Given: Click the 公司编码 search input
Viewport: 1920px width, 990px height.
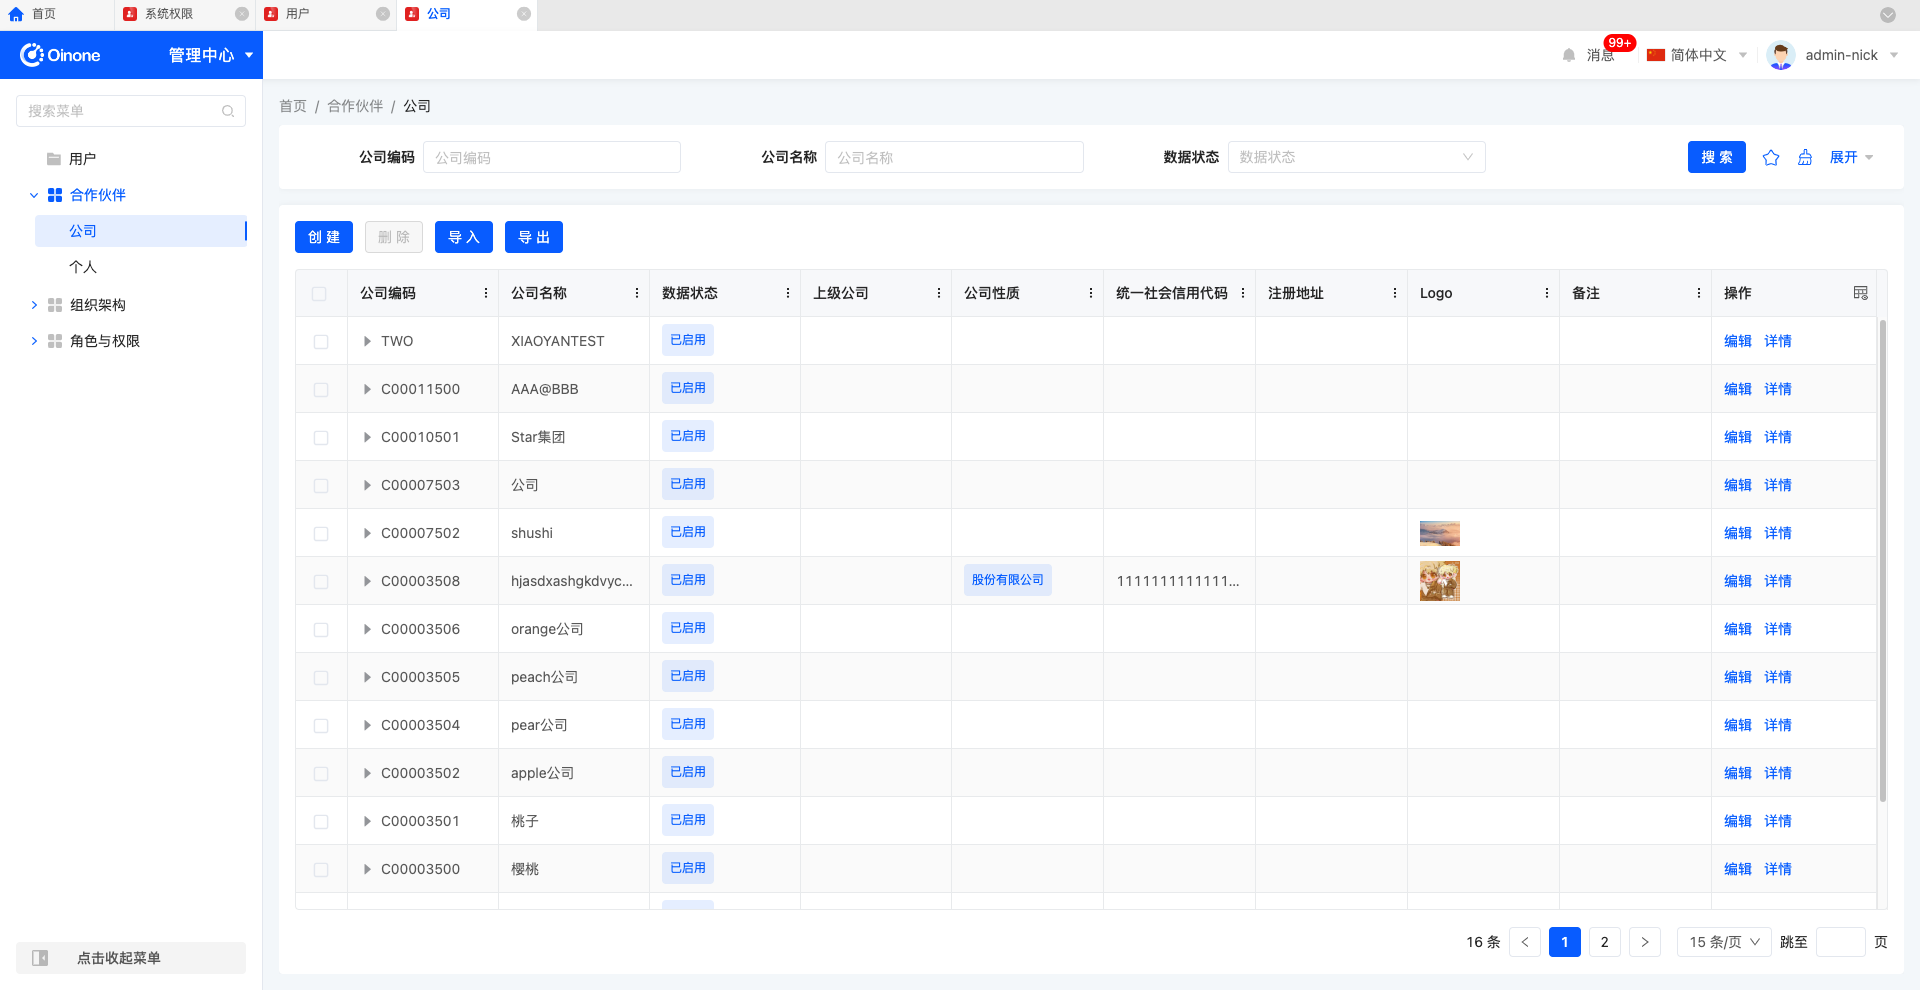Looking at the screenshot, I should pyautogui.click(x=552, y=157).
